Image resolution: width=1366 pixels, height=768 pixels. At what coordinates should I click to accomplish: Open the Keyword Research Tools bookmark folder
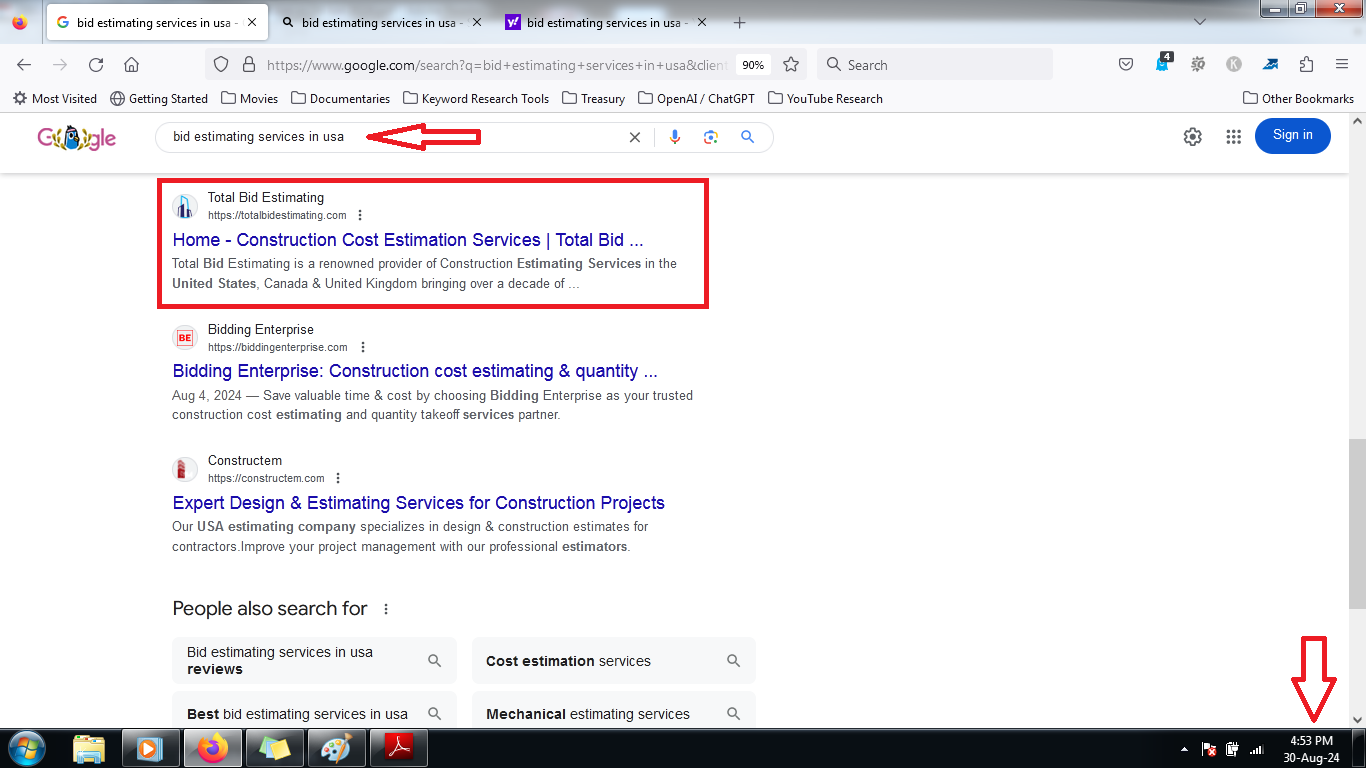point(476,98)
